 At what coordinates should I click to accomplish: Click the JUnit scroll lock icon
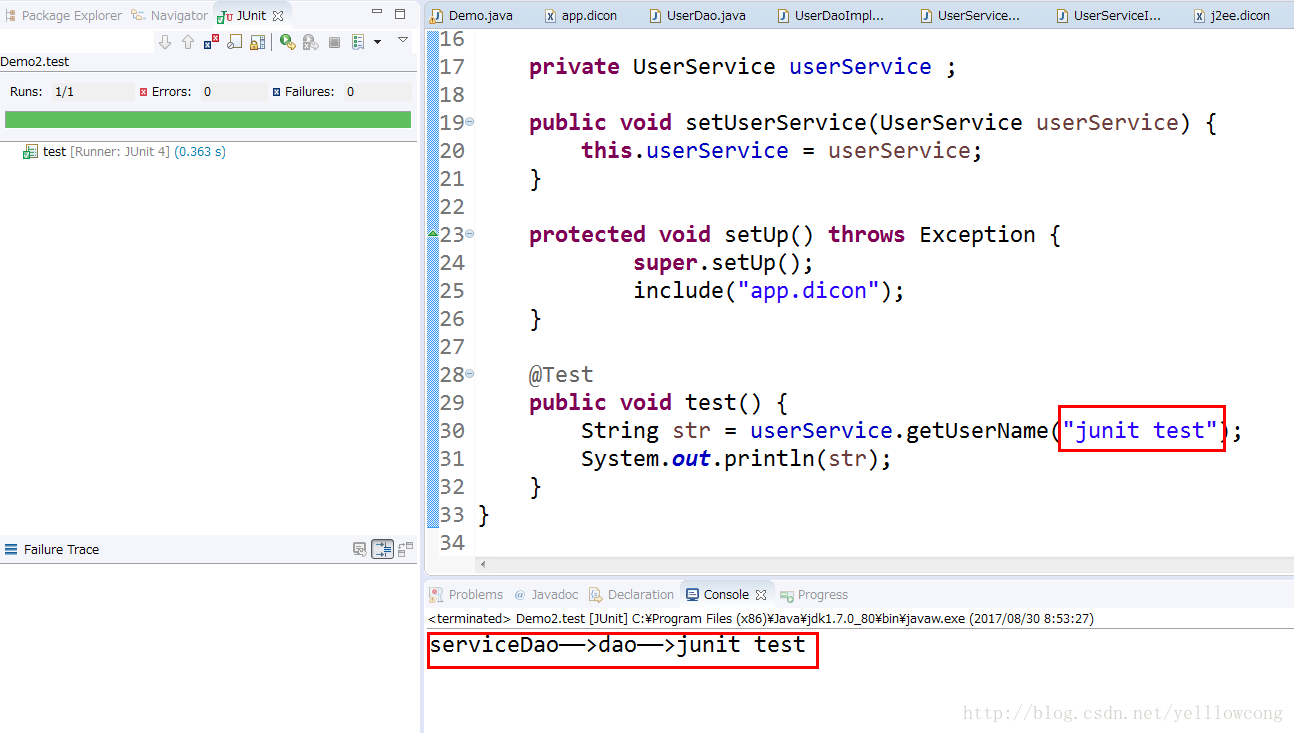tap(257, 42)
